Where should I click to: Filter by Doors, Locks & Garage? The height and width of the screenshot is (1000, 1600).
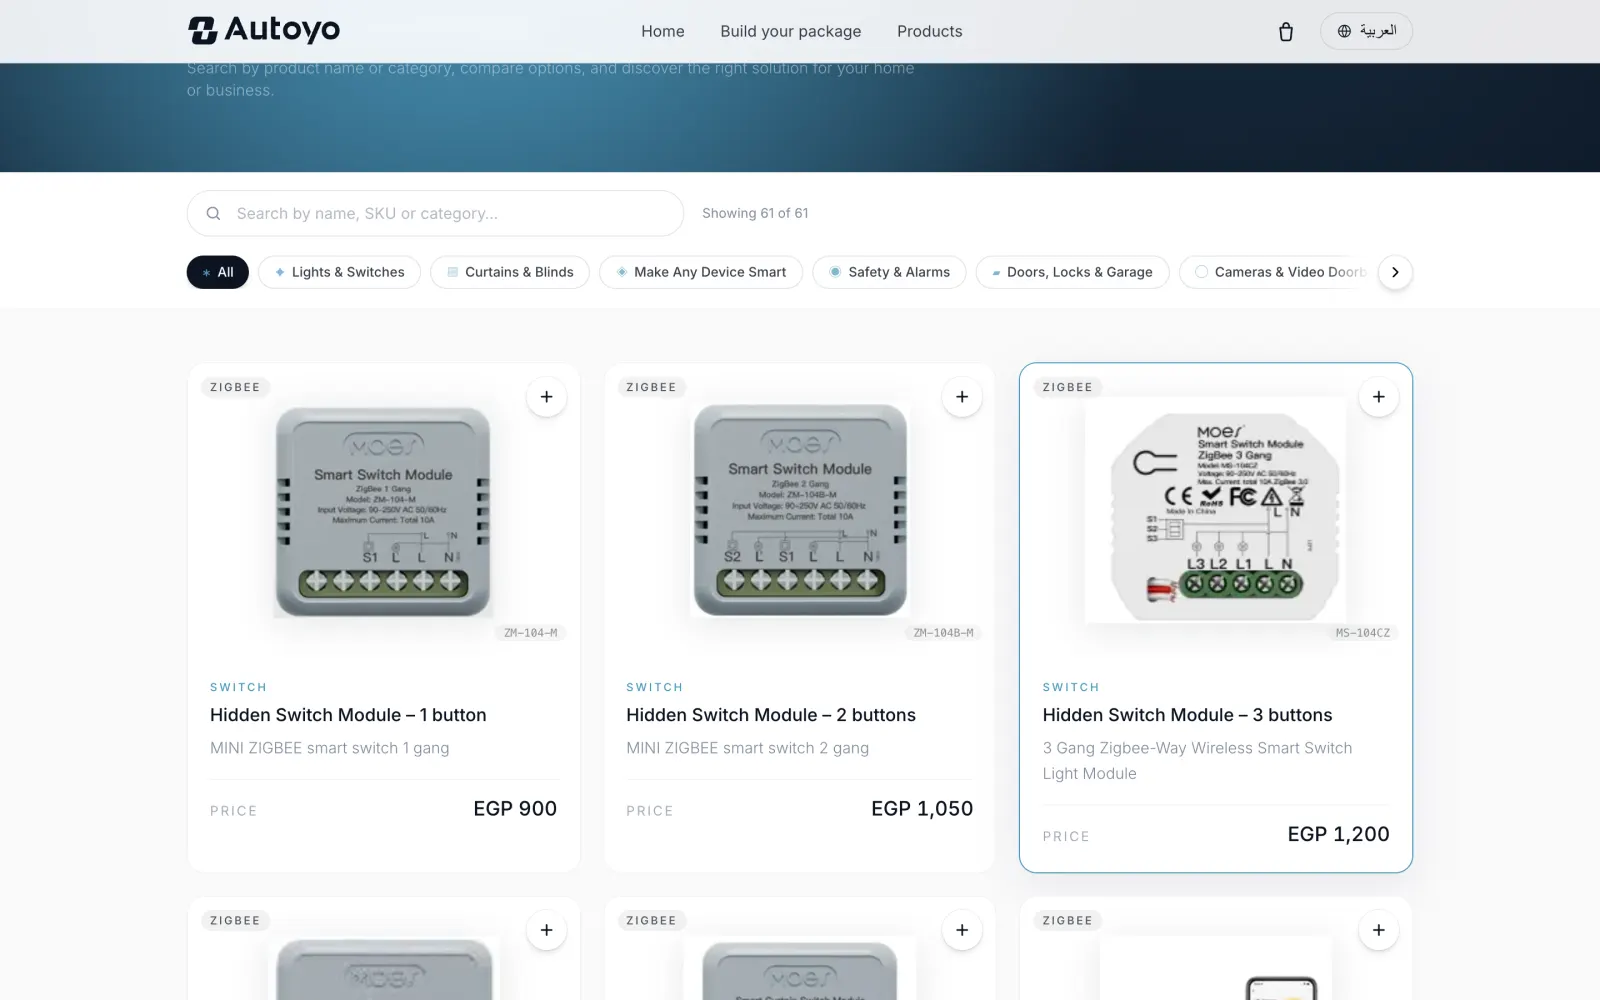pyautogui.click(x=1072, y=272)
